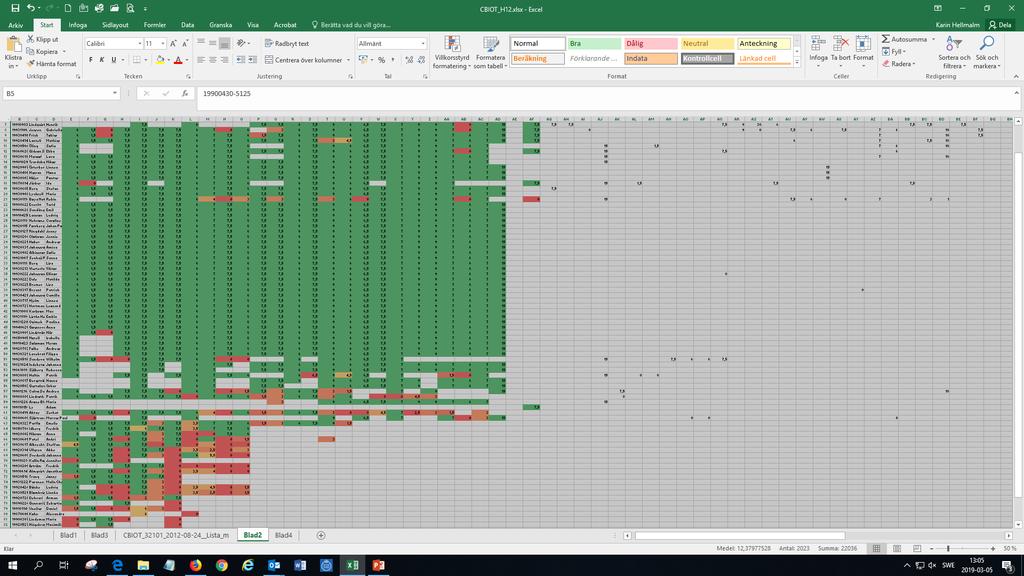1024x576 pixels.
Task: Apply the red font color swatch
Action: [x=178, y=59]
